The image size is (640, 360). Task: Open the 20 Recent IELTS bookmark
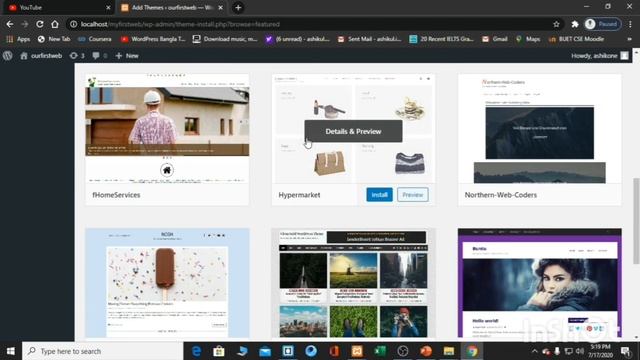[442, 39]
